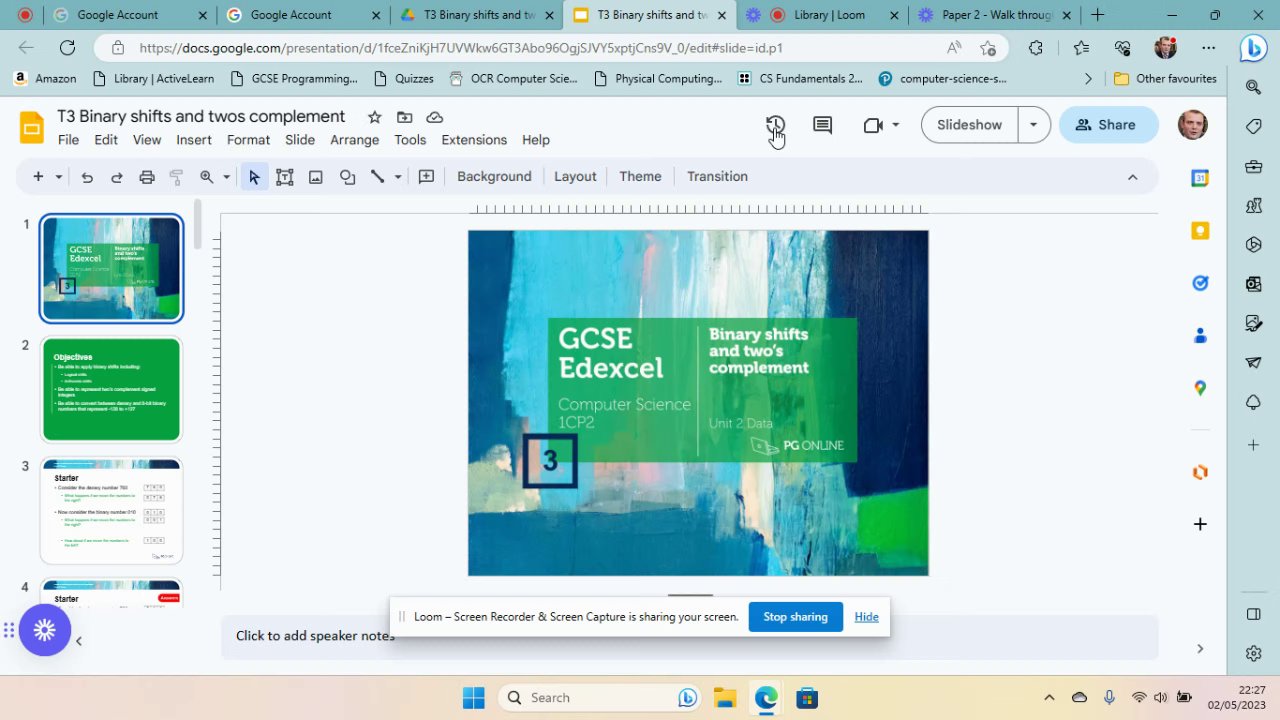Open Bing chat in Edge sidebar
This screenshot has height=720, width=1280.
tap(1253, 48)
